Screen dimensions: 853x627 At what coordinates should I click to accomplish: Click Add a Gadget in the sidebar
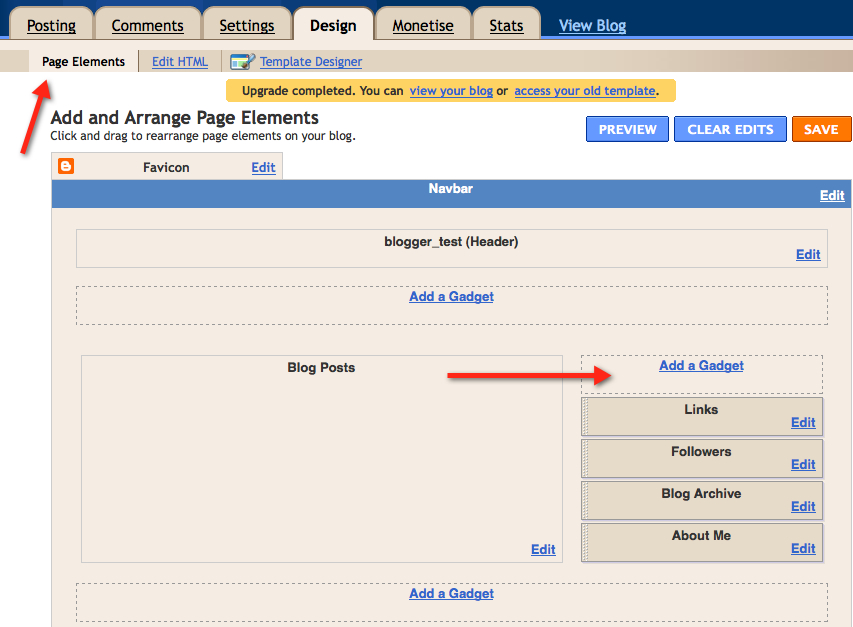point(701,365)
